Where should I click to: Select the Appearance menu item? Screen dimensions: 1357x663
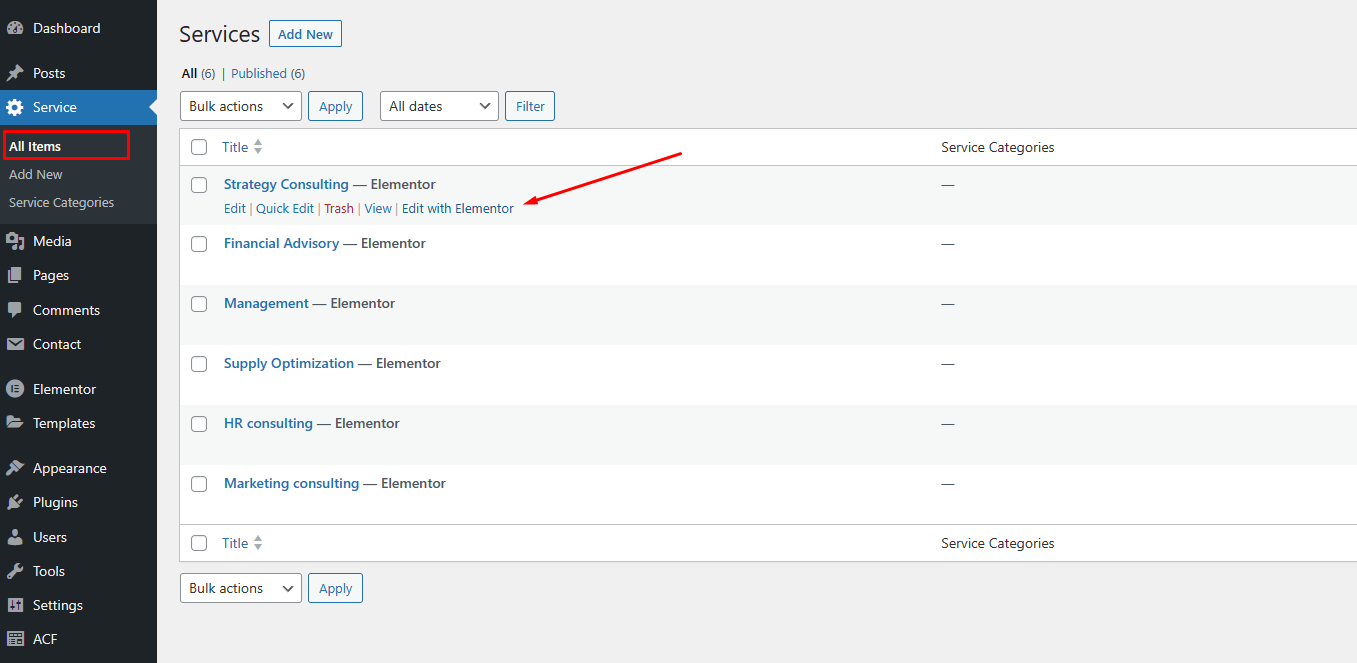(x=69, y=468)
